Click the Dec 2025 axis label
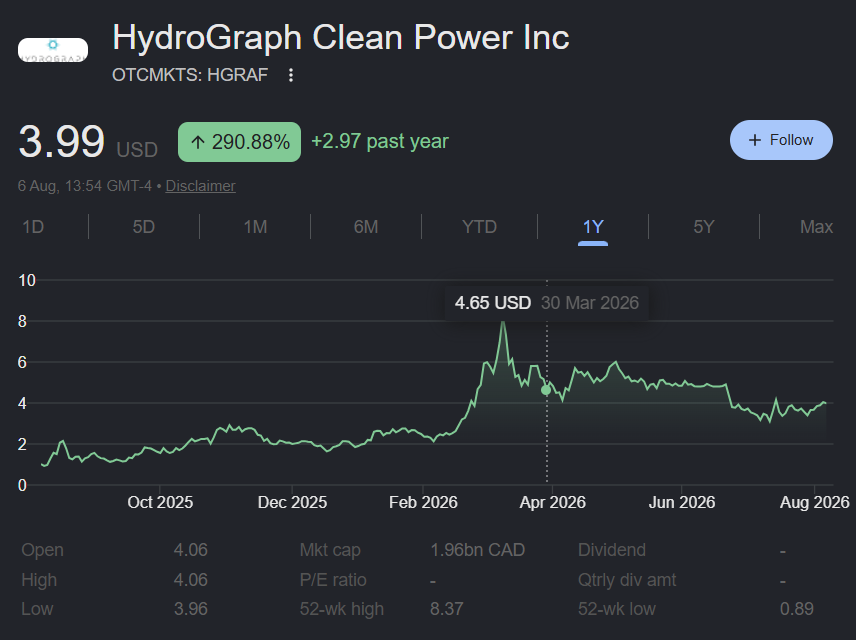The width and height of the screenshot is (856, 640). (x=292, y=502)
